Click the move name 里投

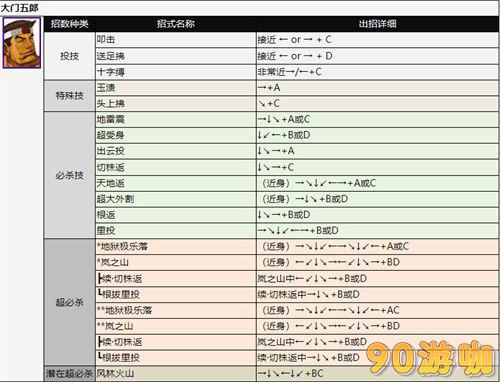point(106,230)
